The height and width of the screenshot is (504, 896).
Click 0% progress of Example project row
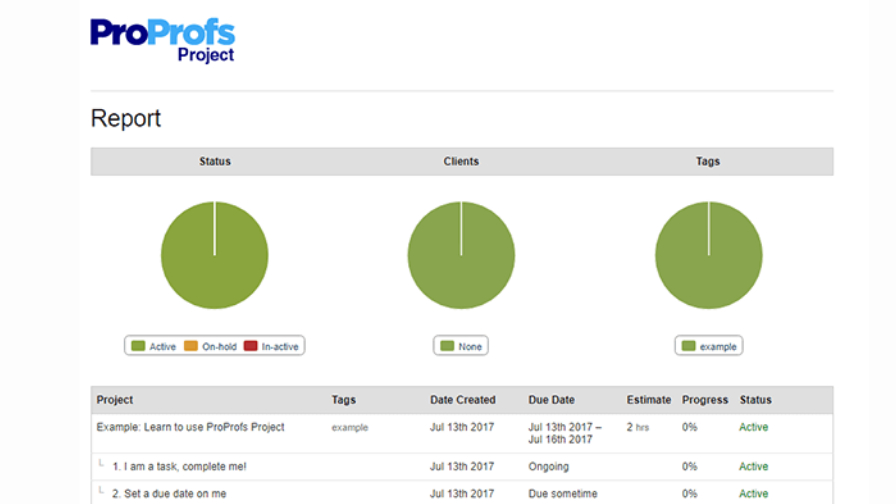pyautogui.click(x=690, y=427)
